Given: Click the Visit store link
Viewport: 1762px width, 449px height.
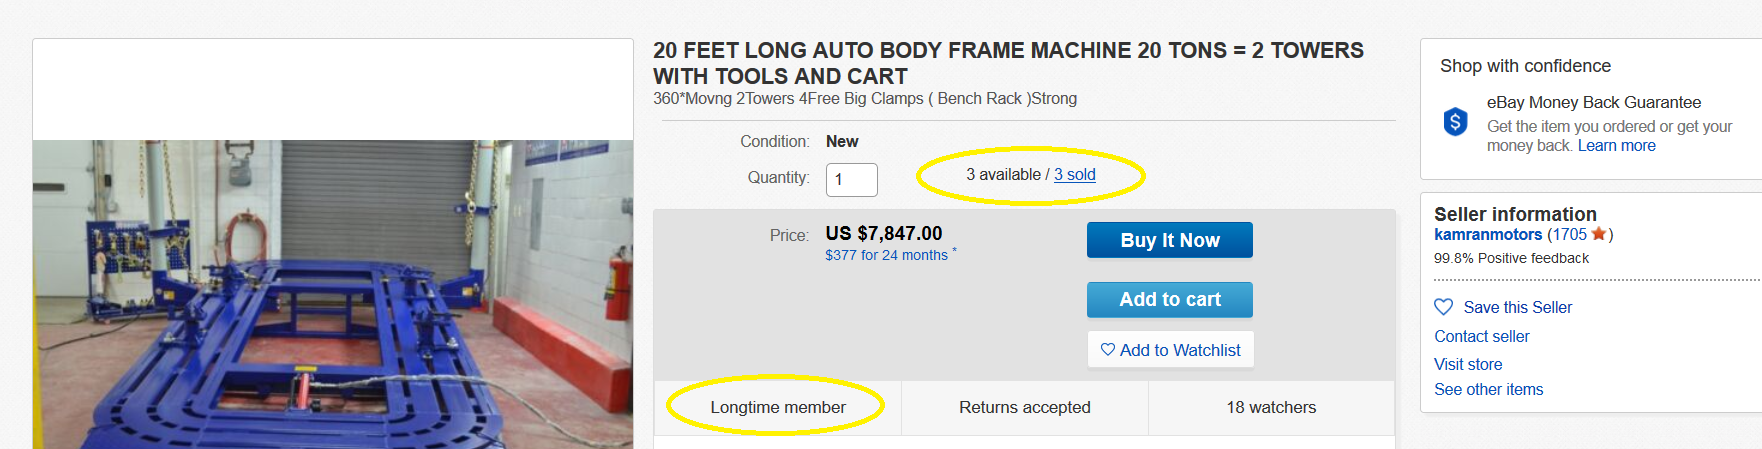Looking at the screenshot, I should click(1468, 364).
